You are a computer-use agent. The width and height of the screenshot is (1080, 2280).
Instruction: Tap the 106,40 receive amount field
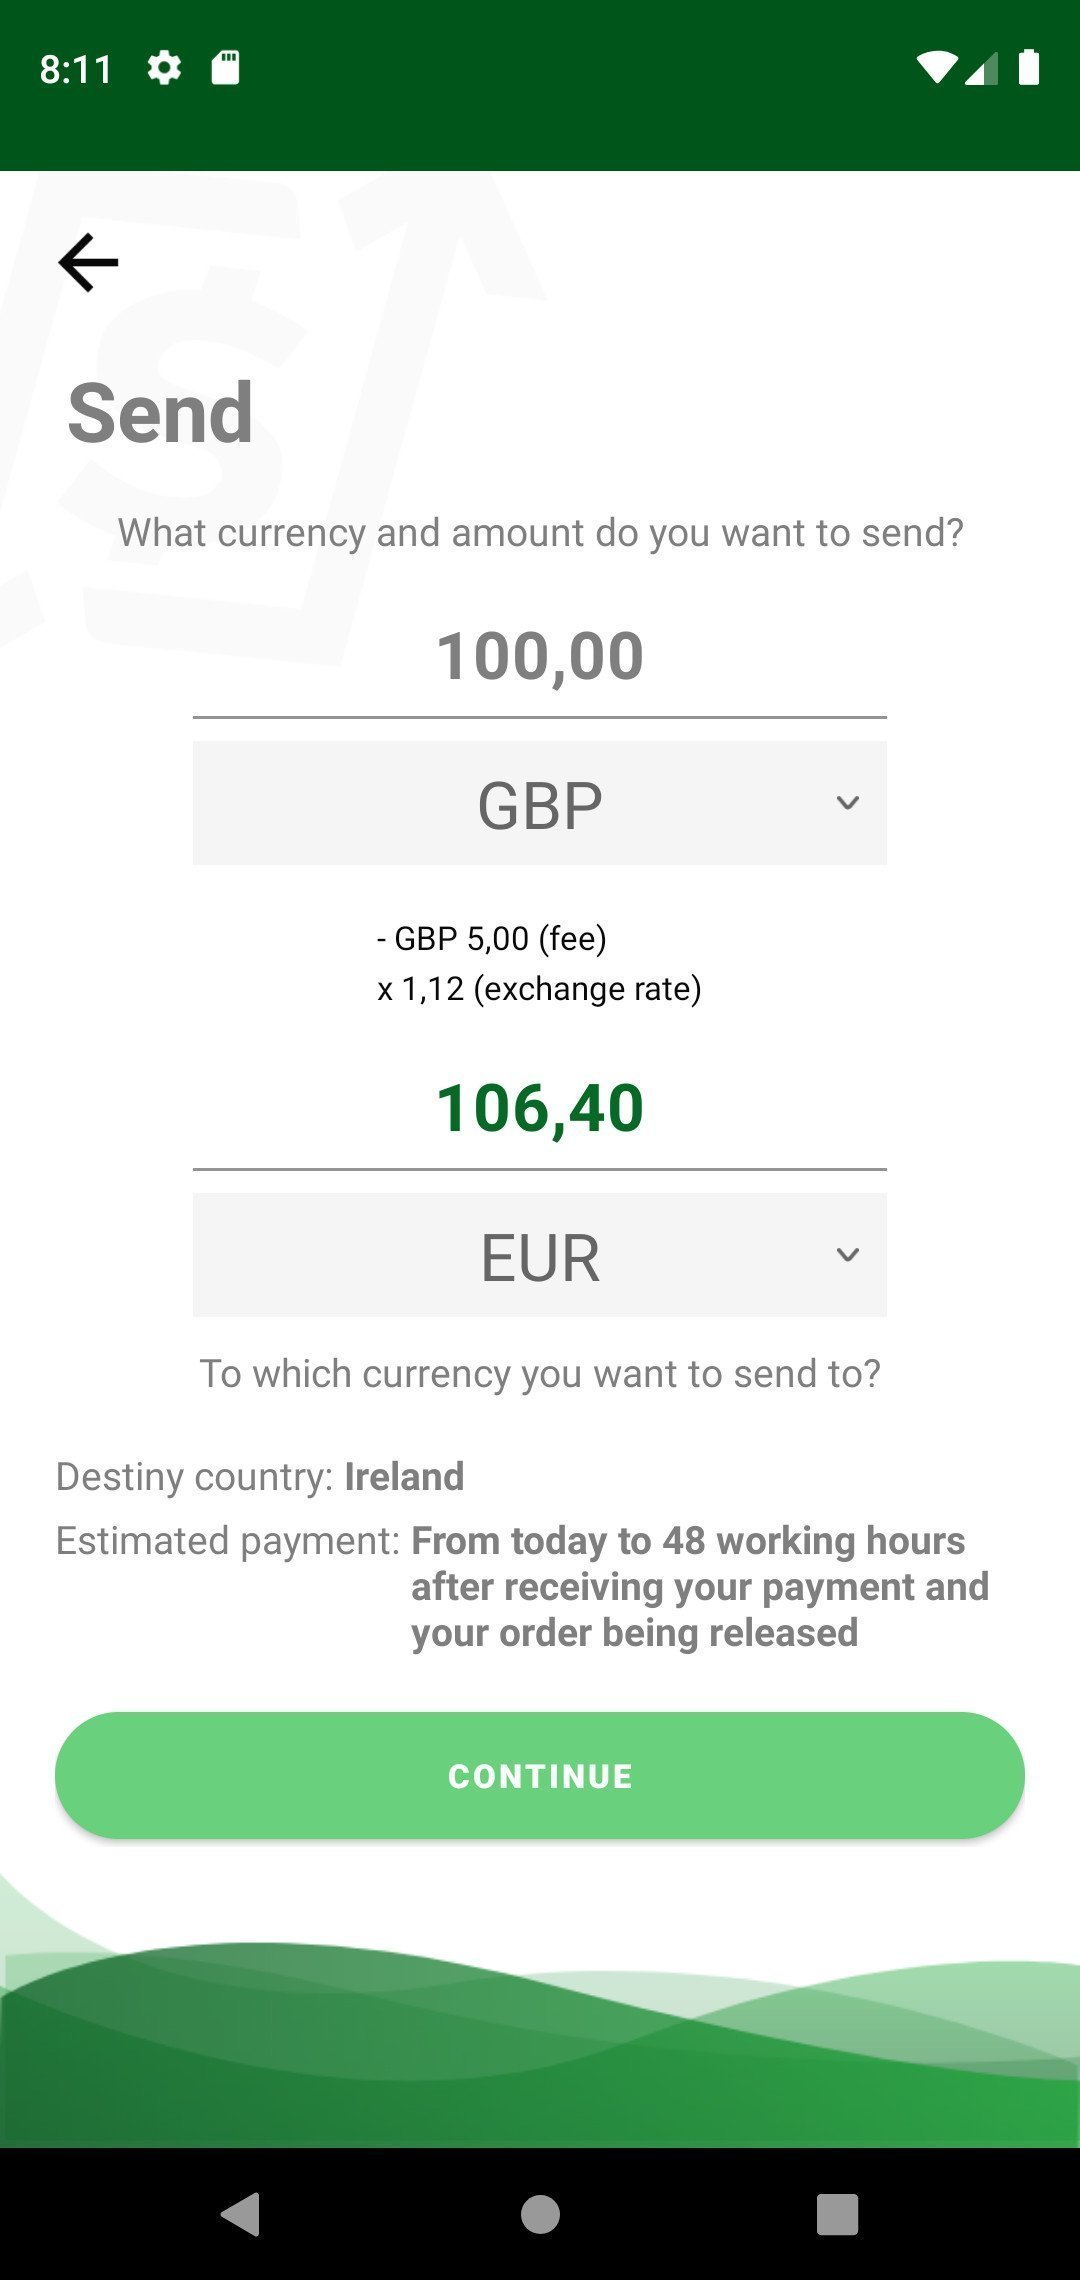pyautogui.click(x=539, y=1109)
